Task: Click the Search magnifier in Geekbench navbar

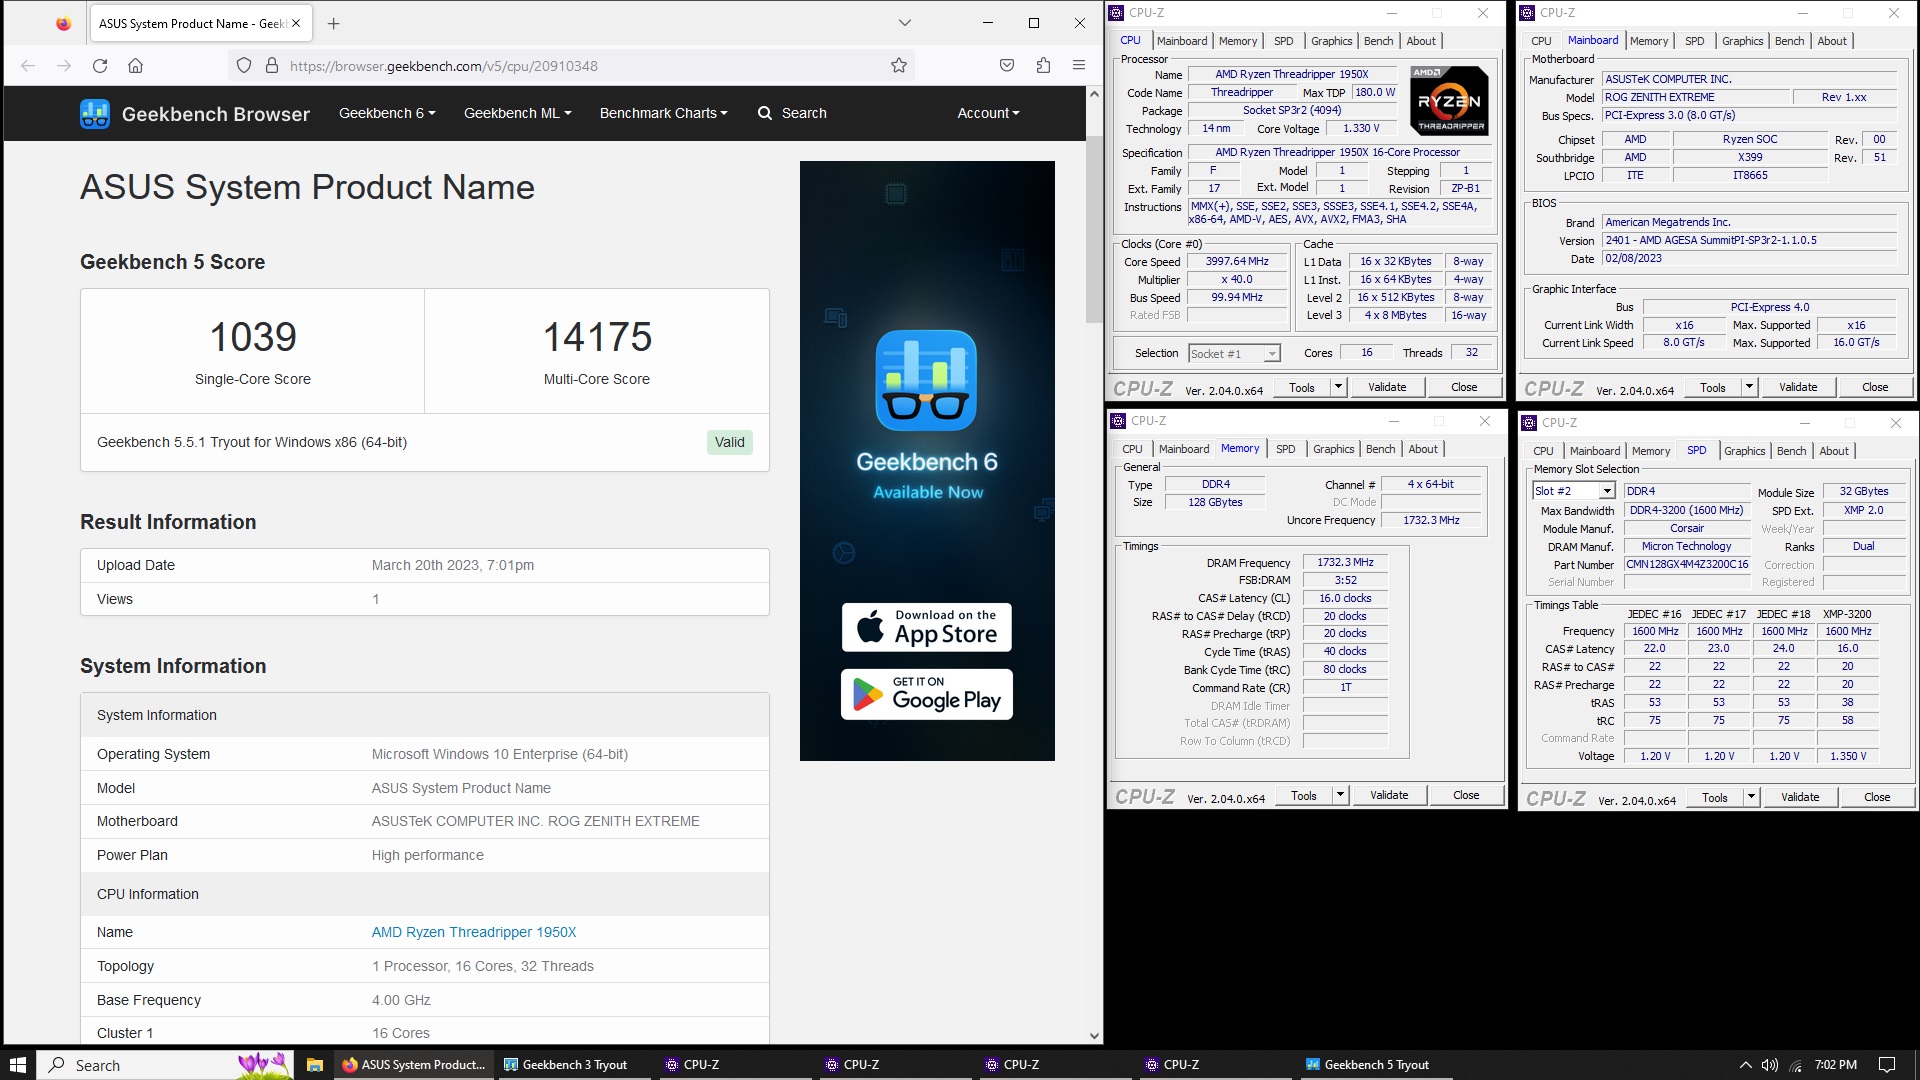Action: [765, 113]
